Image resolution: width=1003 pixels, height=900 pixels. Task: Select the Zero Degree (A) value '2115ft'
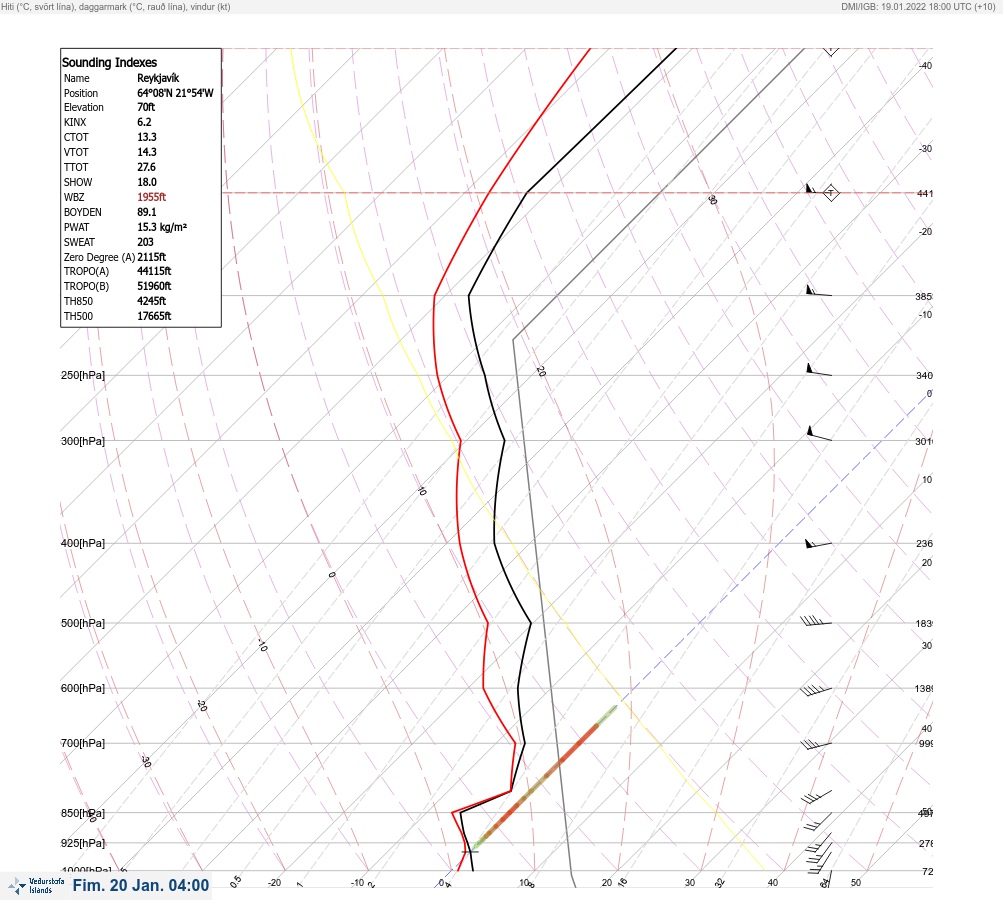point(152,257)
